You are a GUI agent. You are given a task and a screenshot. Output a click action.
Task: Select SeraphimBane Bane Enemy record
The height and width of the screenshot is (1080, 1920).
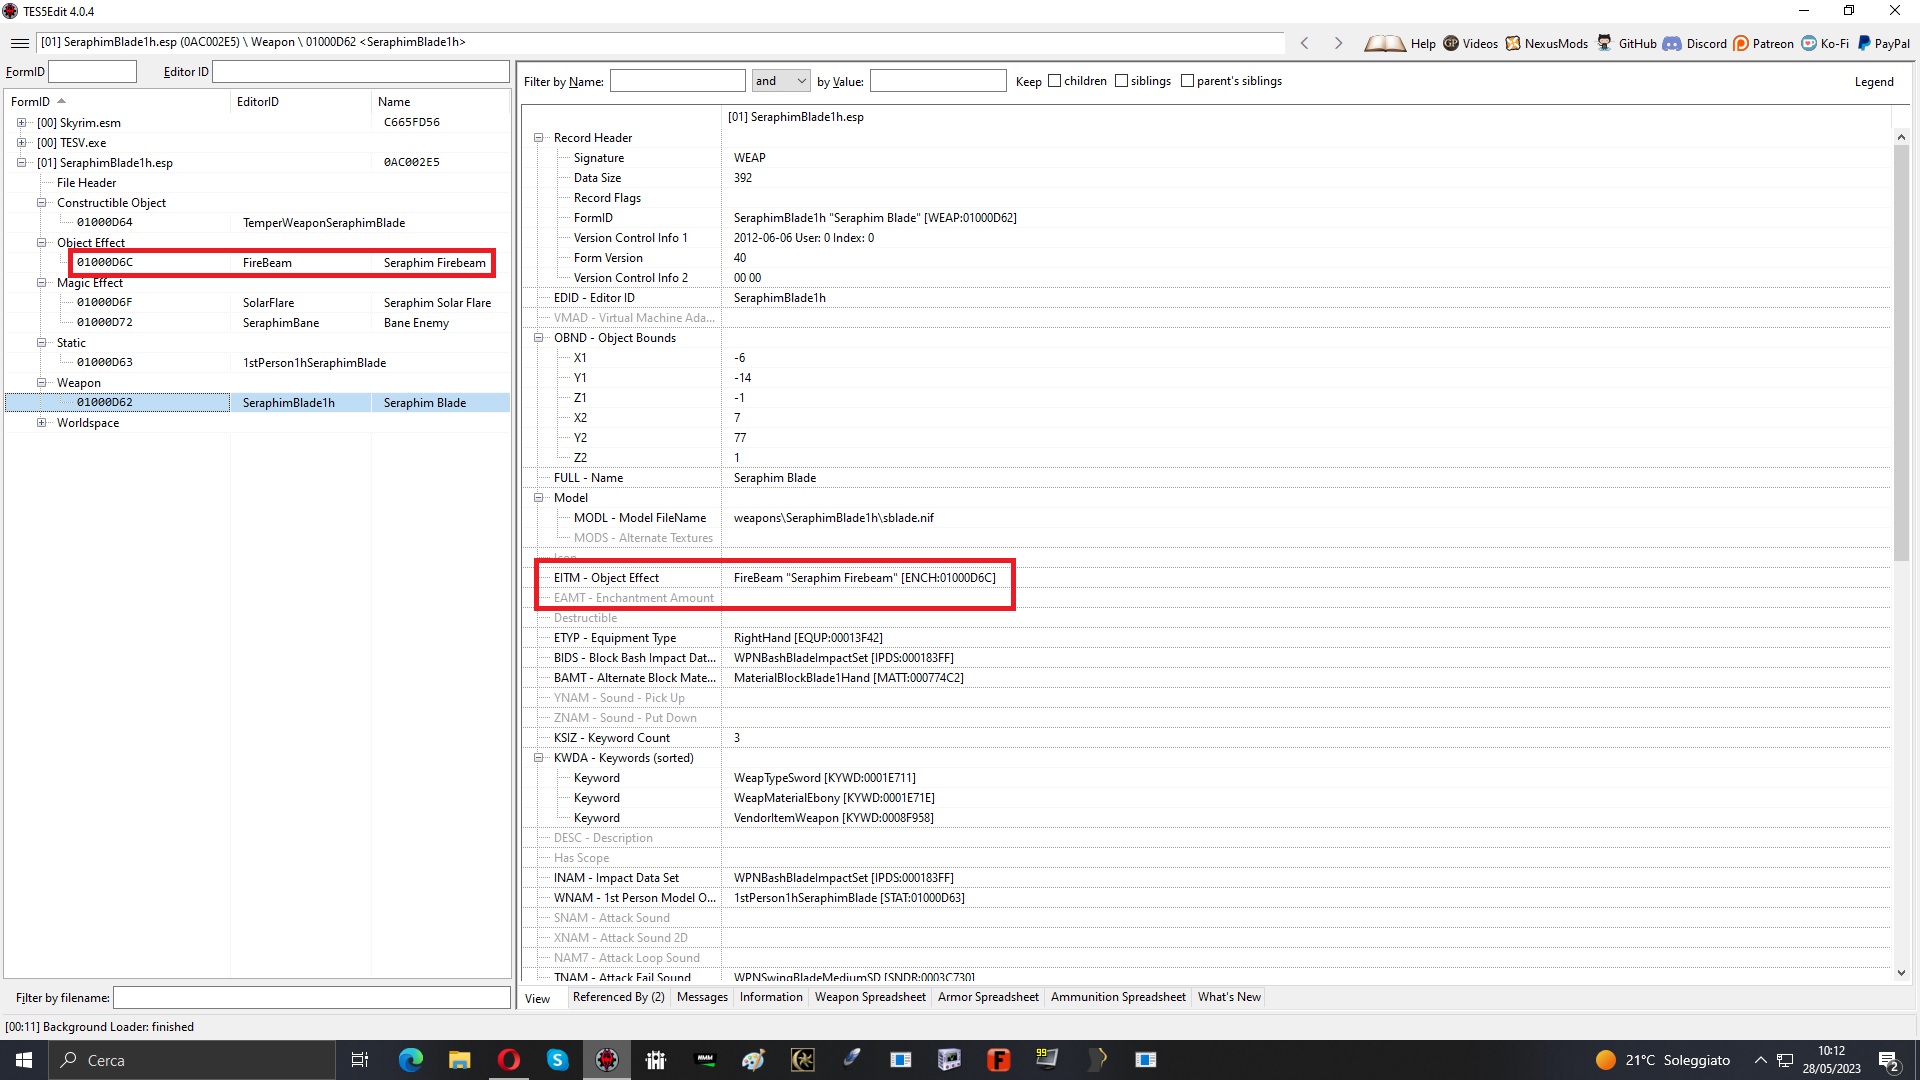point(283,323)
